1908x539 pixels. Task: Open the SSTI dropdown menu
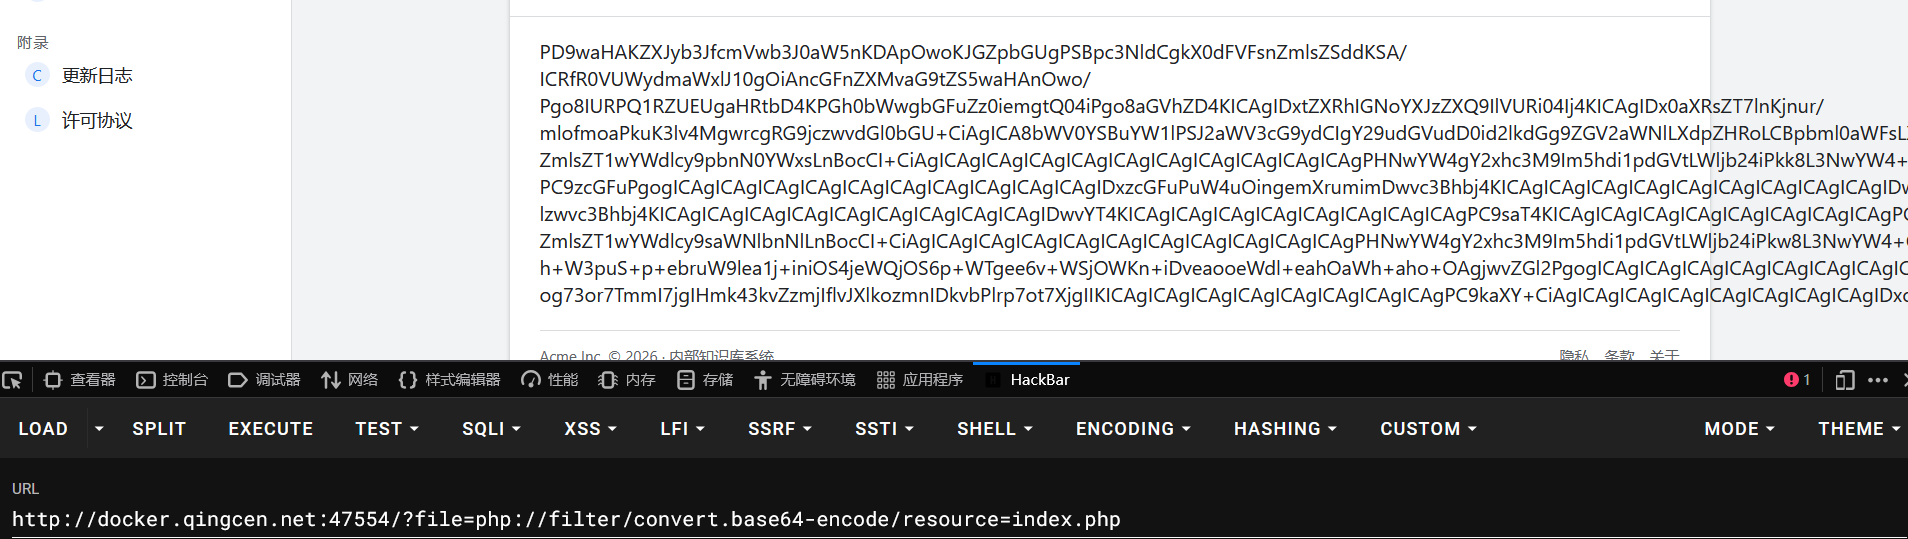click(885, 429)
